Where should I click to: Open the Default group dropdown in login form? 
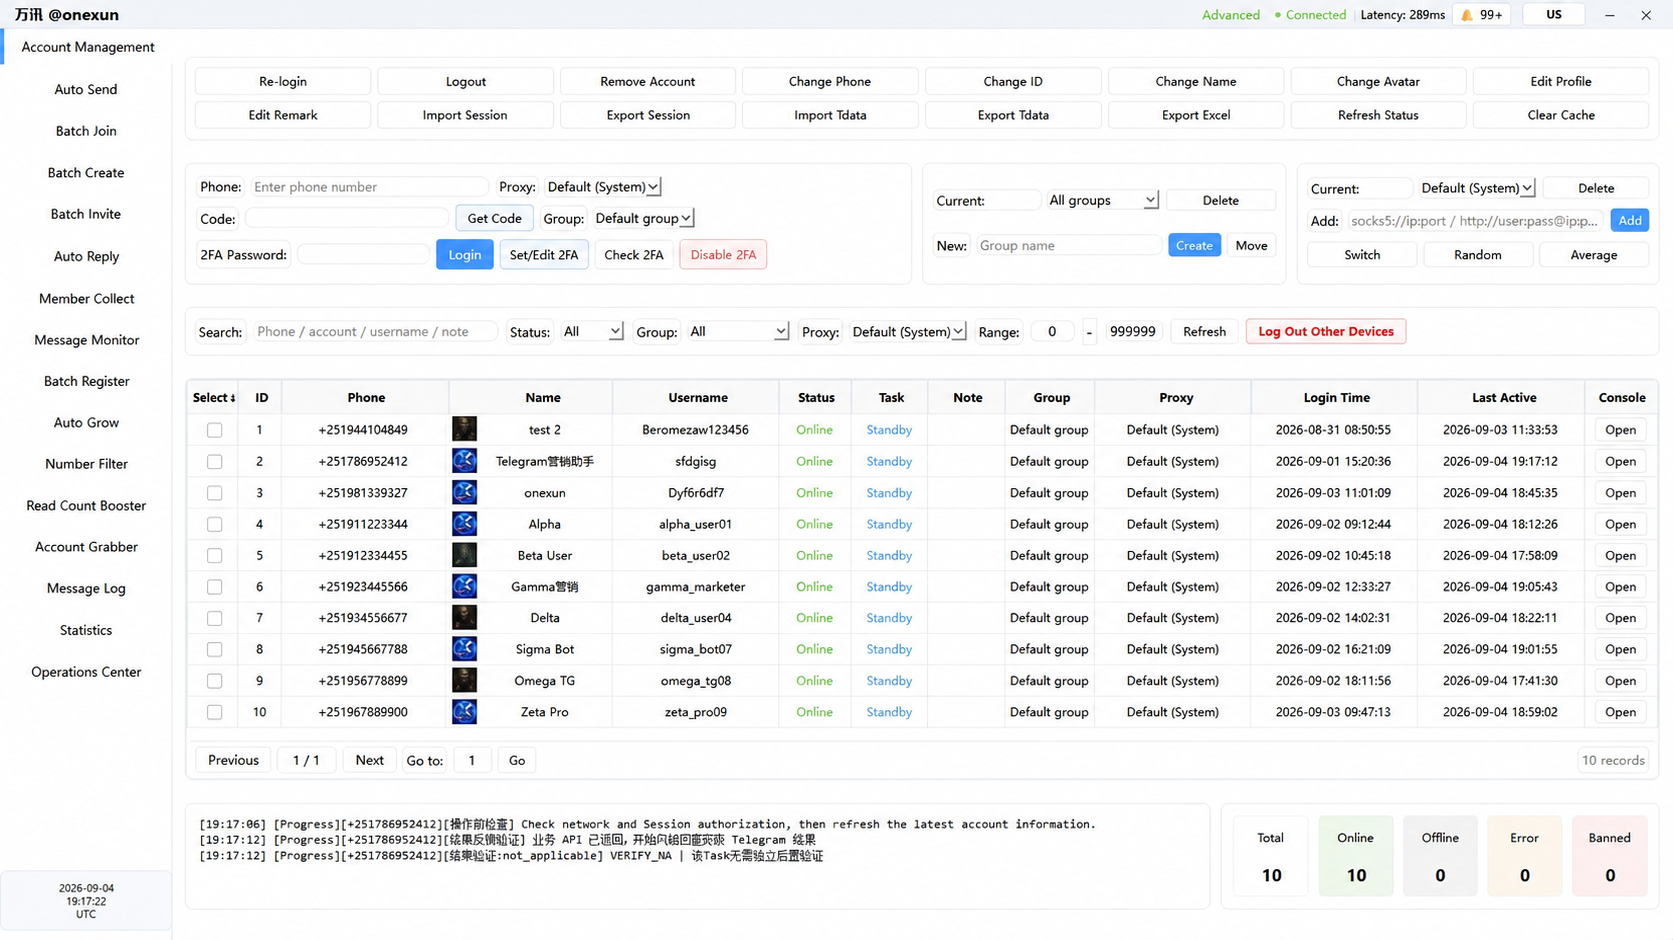(x=643, y=218)
